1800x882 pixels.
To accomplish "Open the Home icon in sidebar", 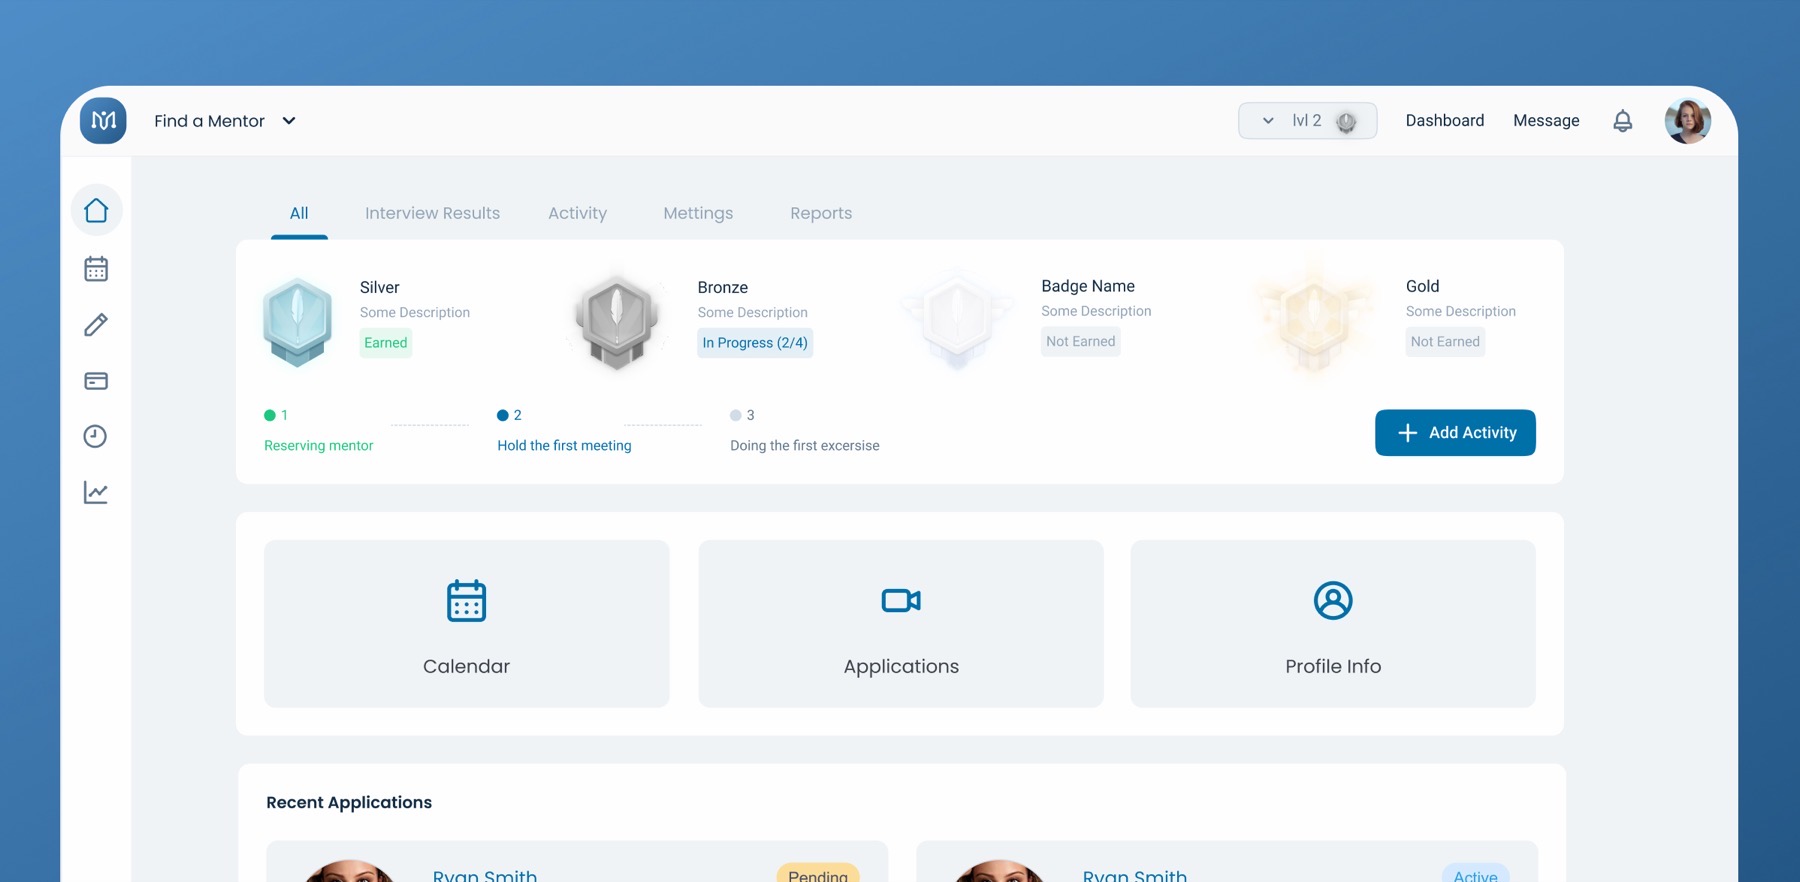I will tap(96, 210).
